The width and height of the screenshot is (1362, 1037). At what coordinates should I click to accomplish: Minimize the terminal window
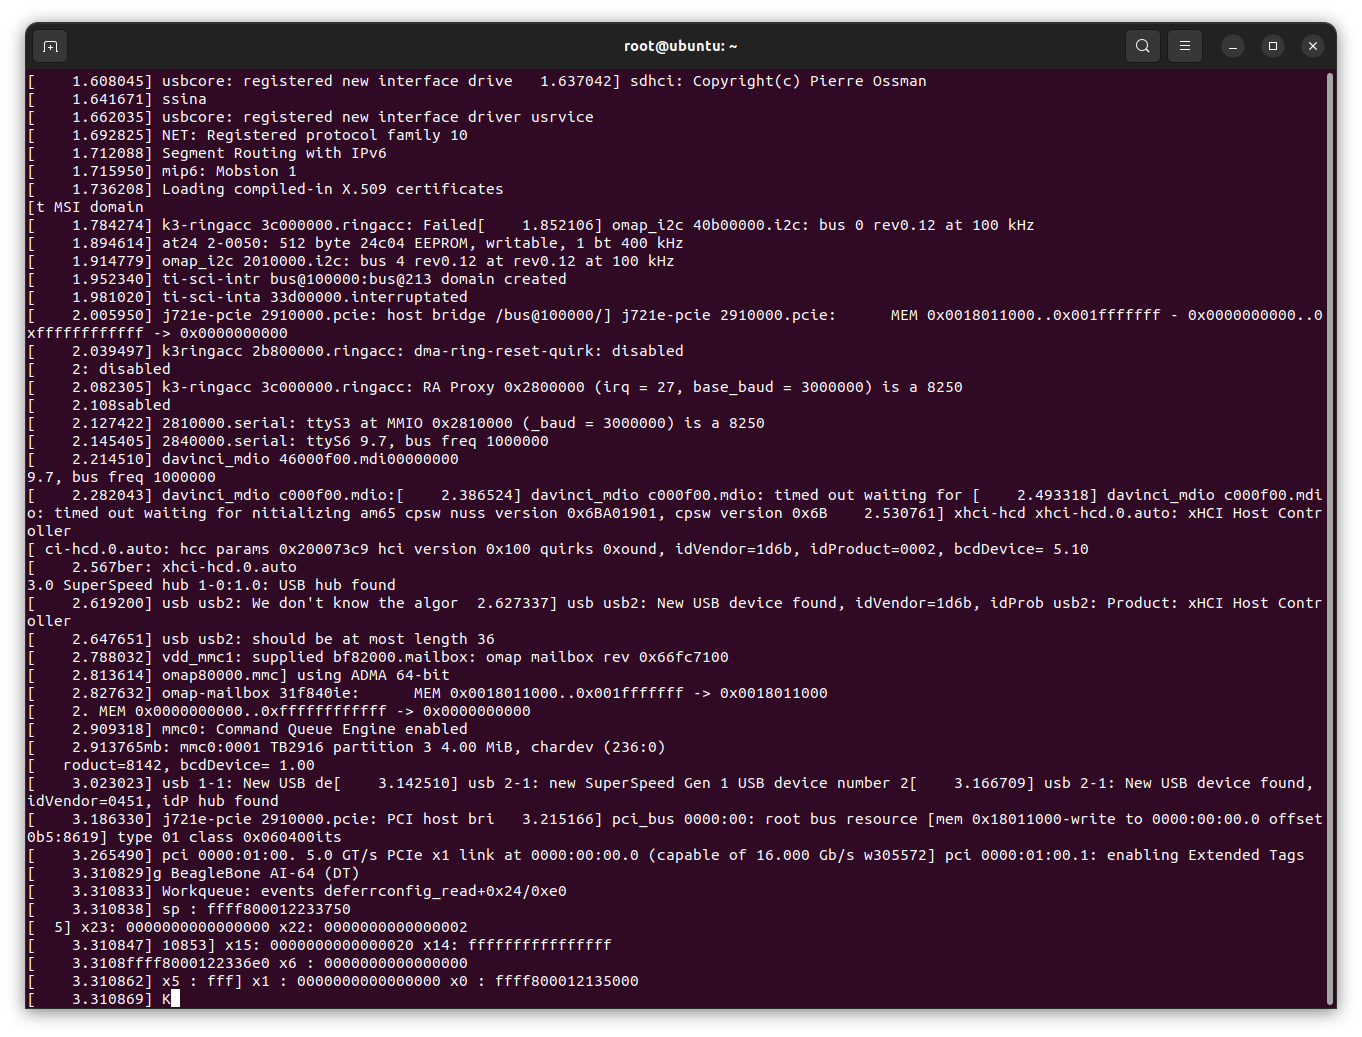1233,46
